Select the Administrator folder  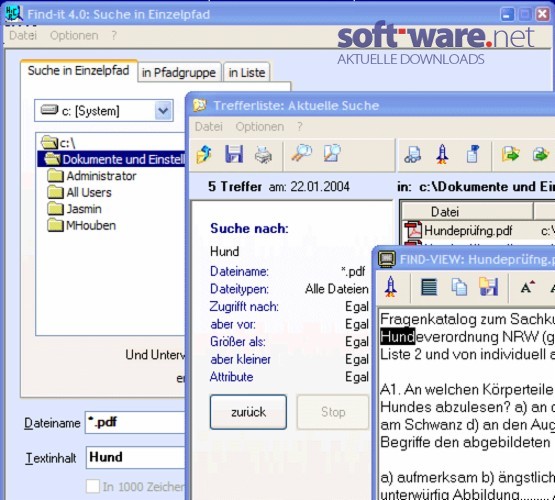tap(91, 176)
